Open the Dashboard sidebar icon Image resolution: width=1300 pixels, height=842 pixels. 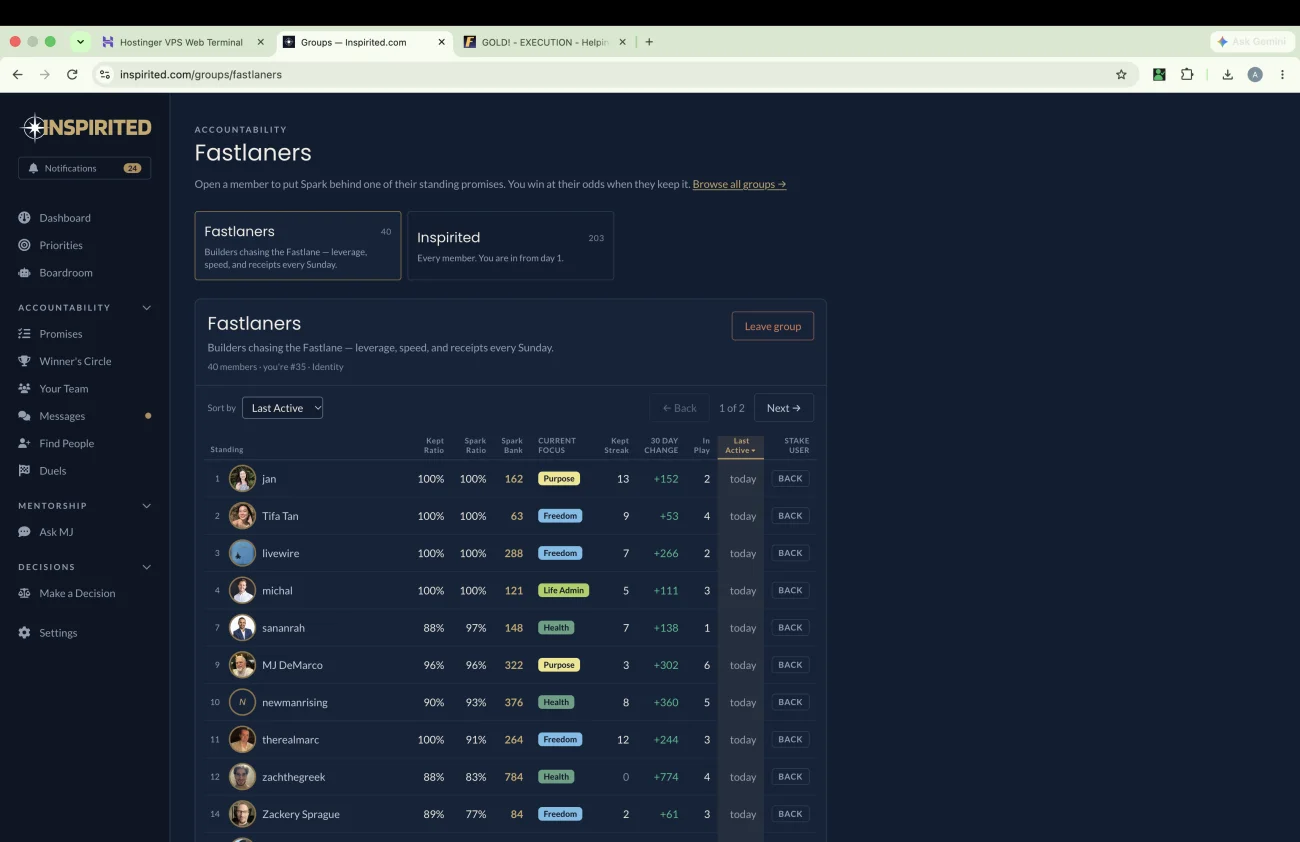25,218
